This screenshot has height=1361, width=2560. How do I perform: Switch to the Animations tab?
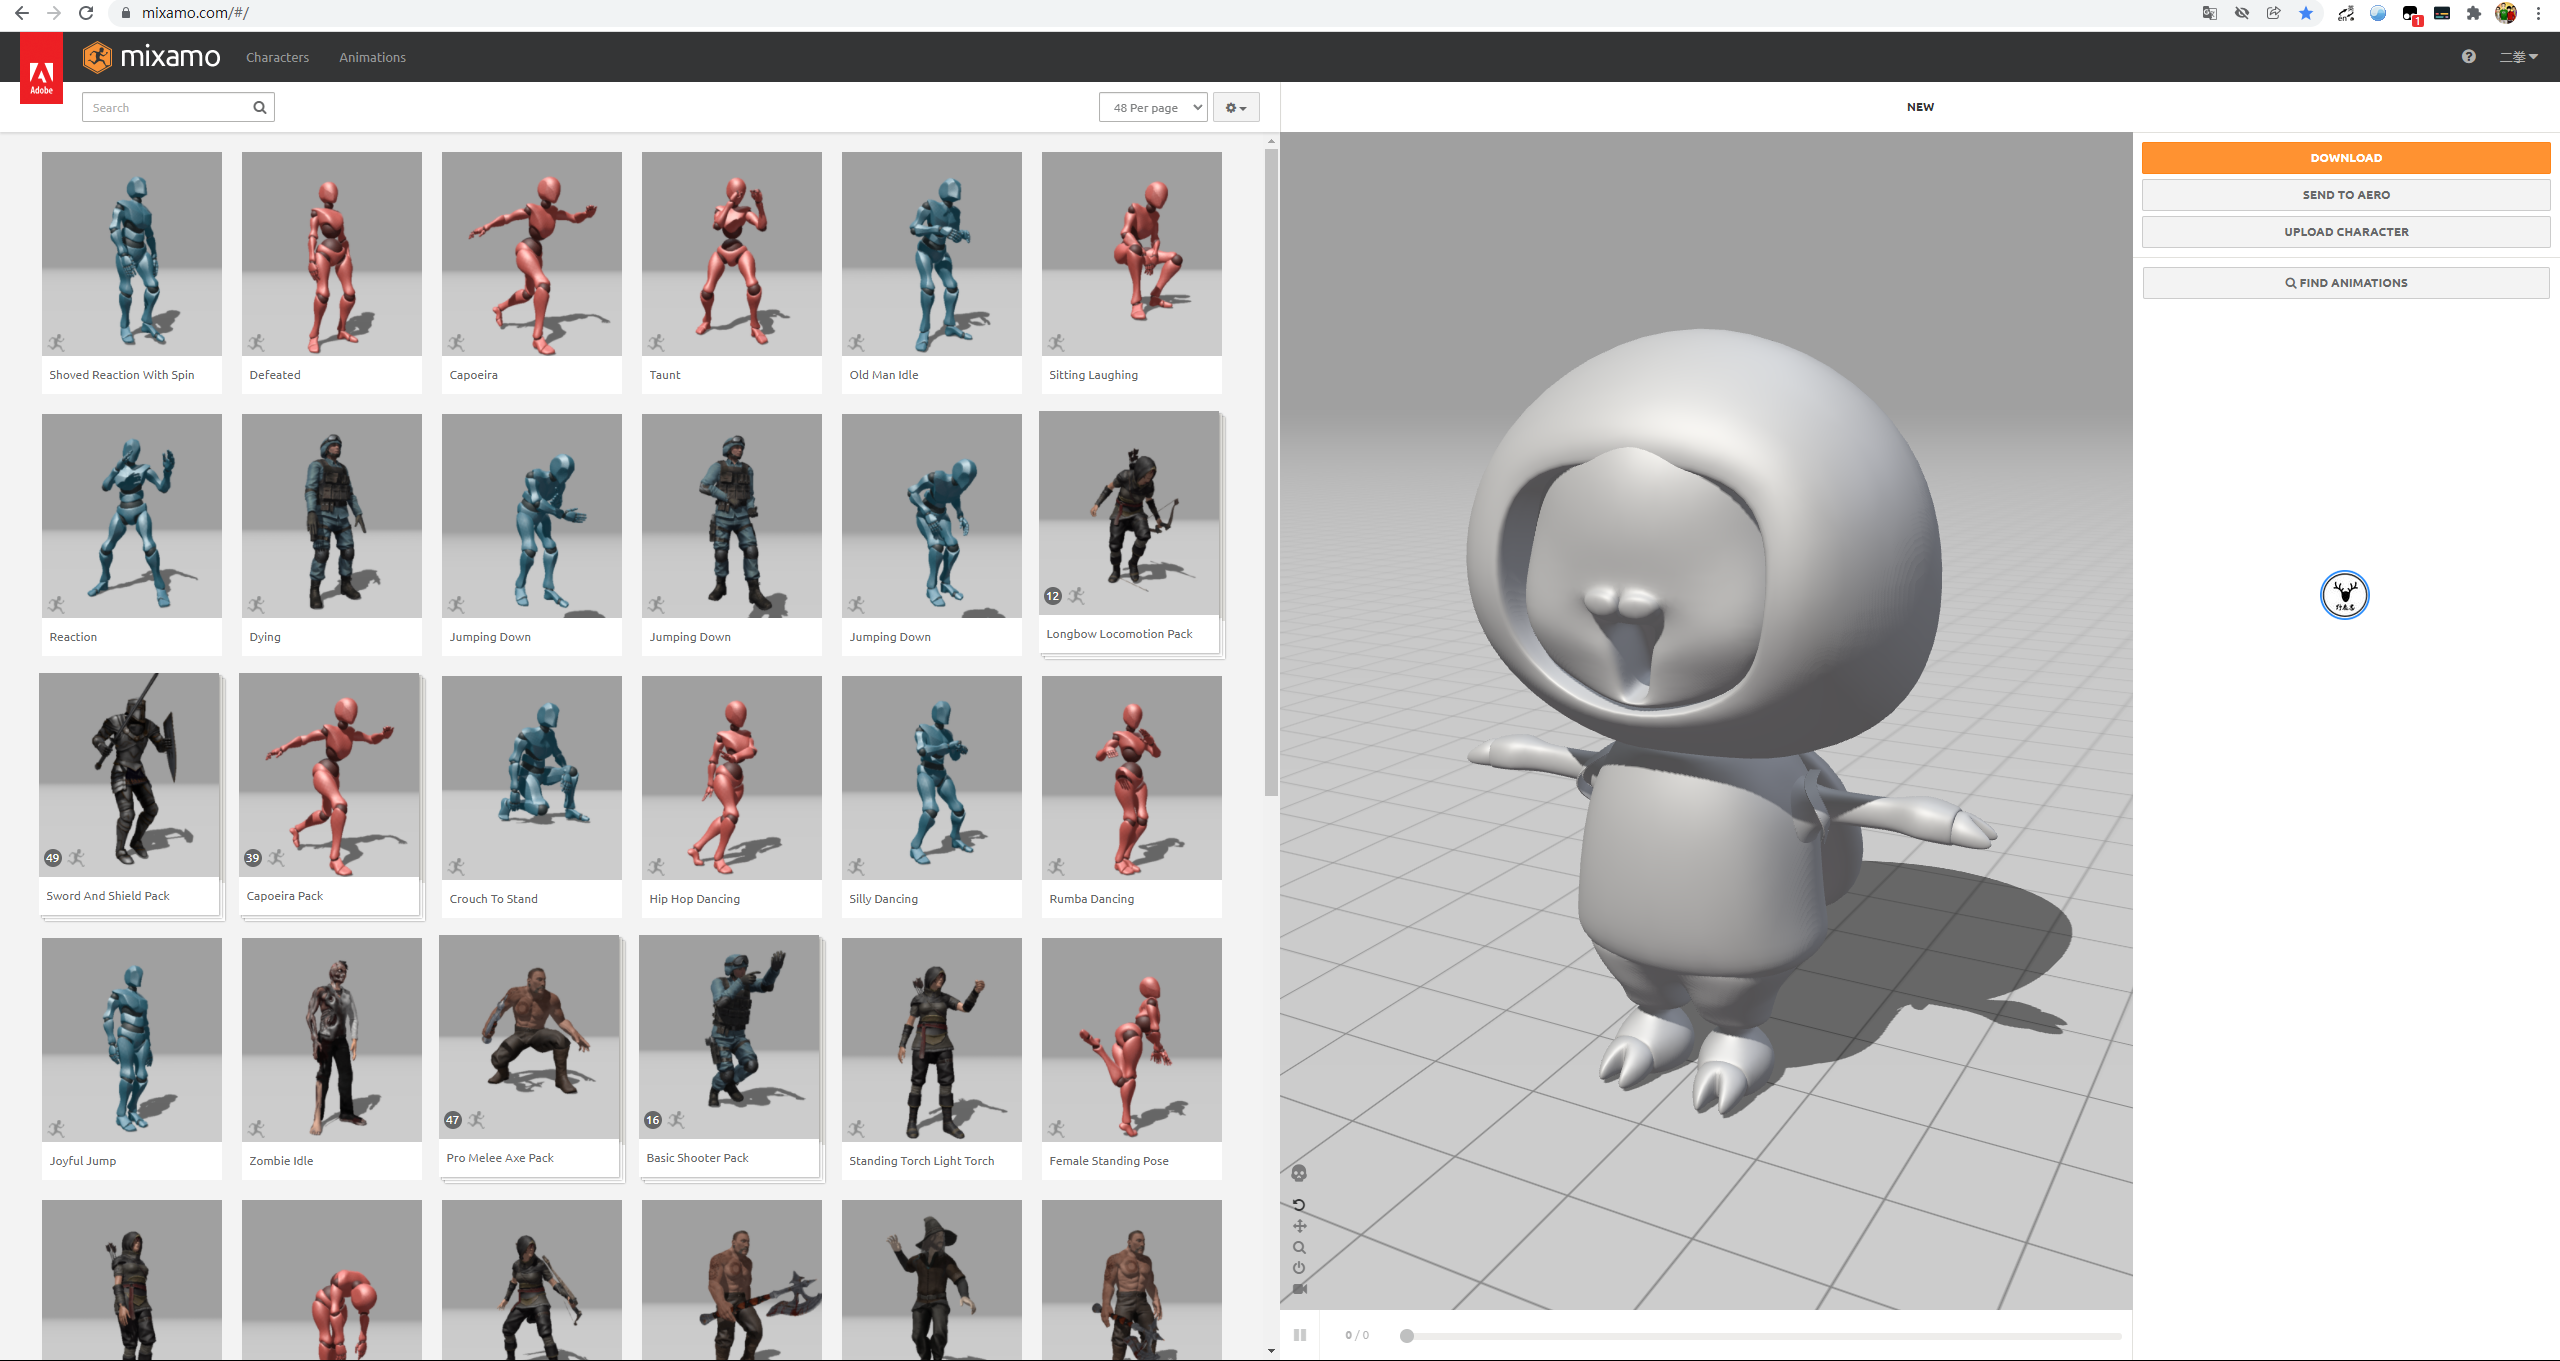(x=372, y=58)
